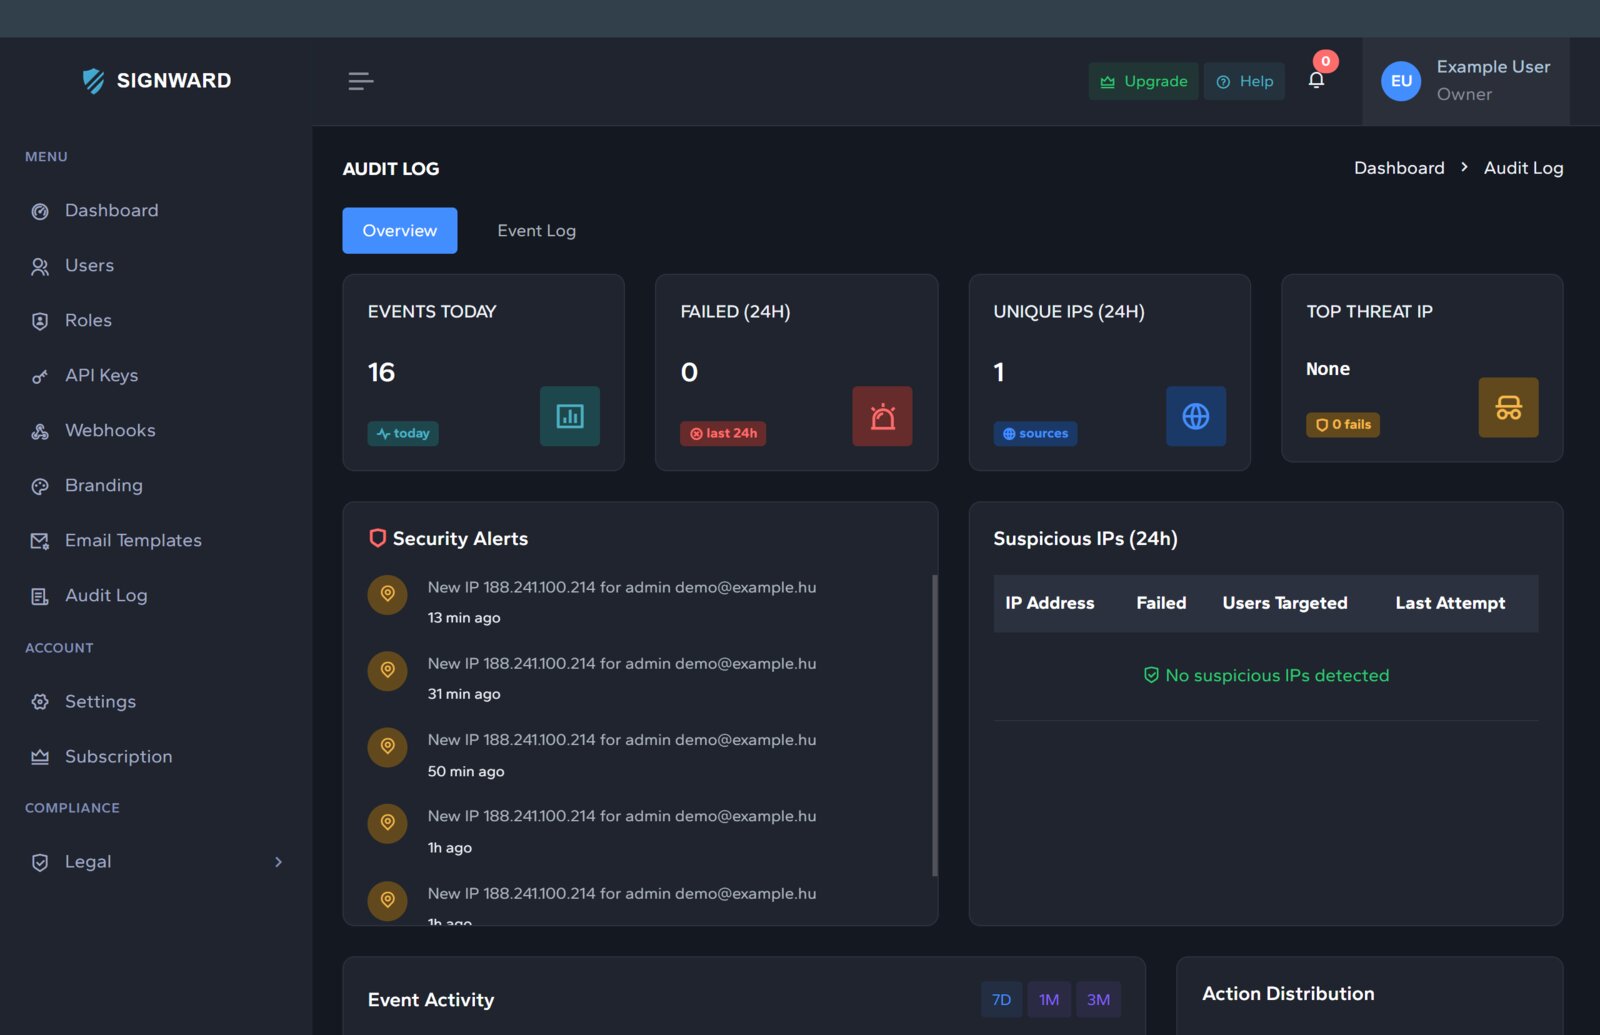Viewport: 1600px width, 1035px height.
Task: Click the Events Today count 16
Action: tap(381, 372)
